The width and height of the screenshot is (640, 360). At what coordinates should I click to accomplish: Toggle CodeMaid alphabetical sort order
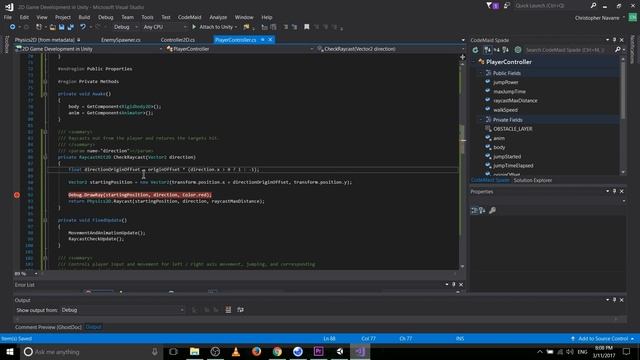click(506, 50)
